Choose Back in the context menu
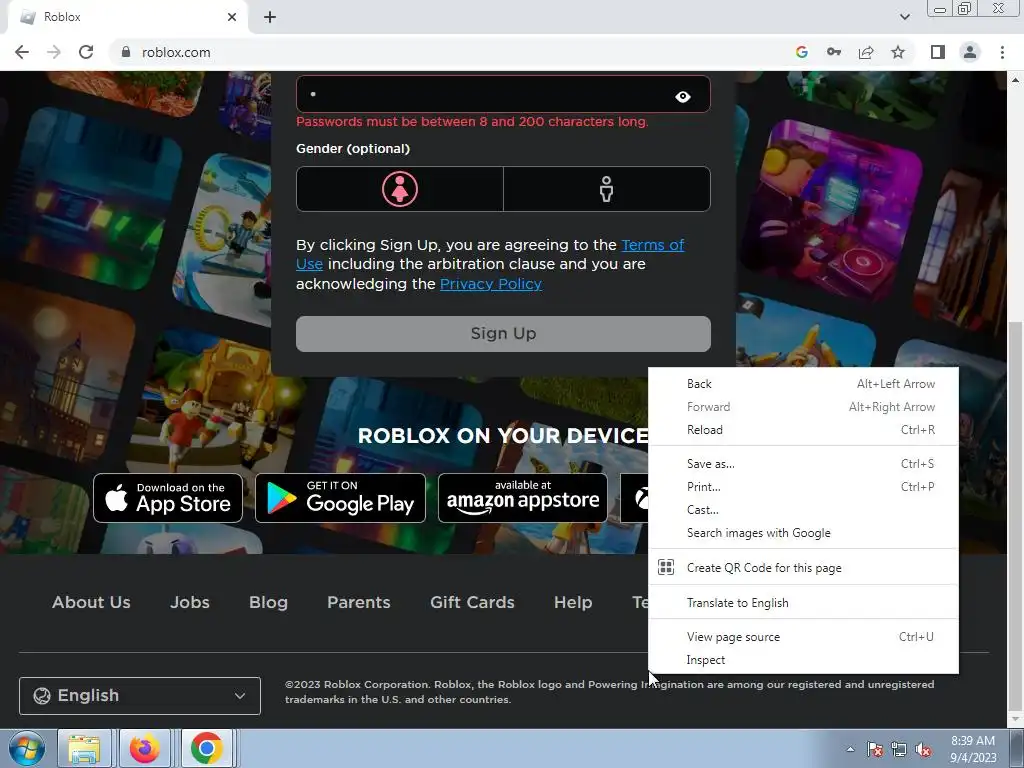 pyautogui.click(x=803, y=384)
